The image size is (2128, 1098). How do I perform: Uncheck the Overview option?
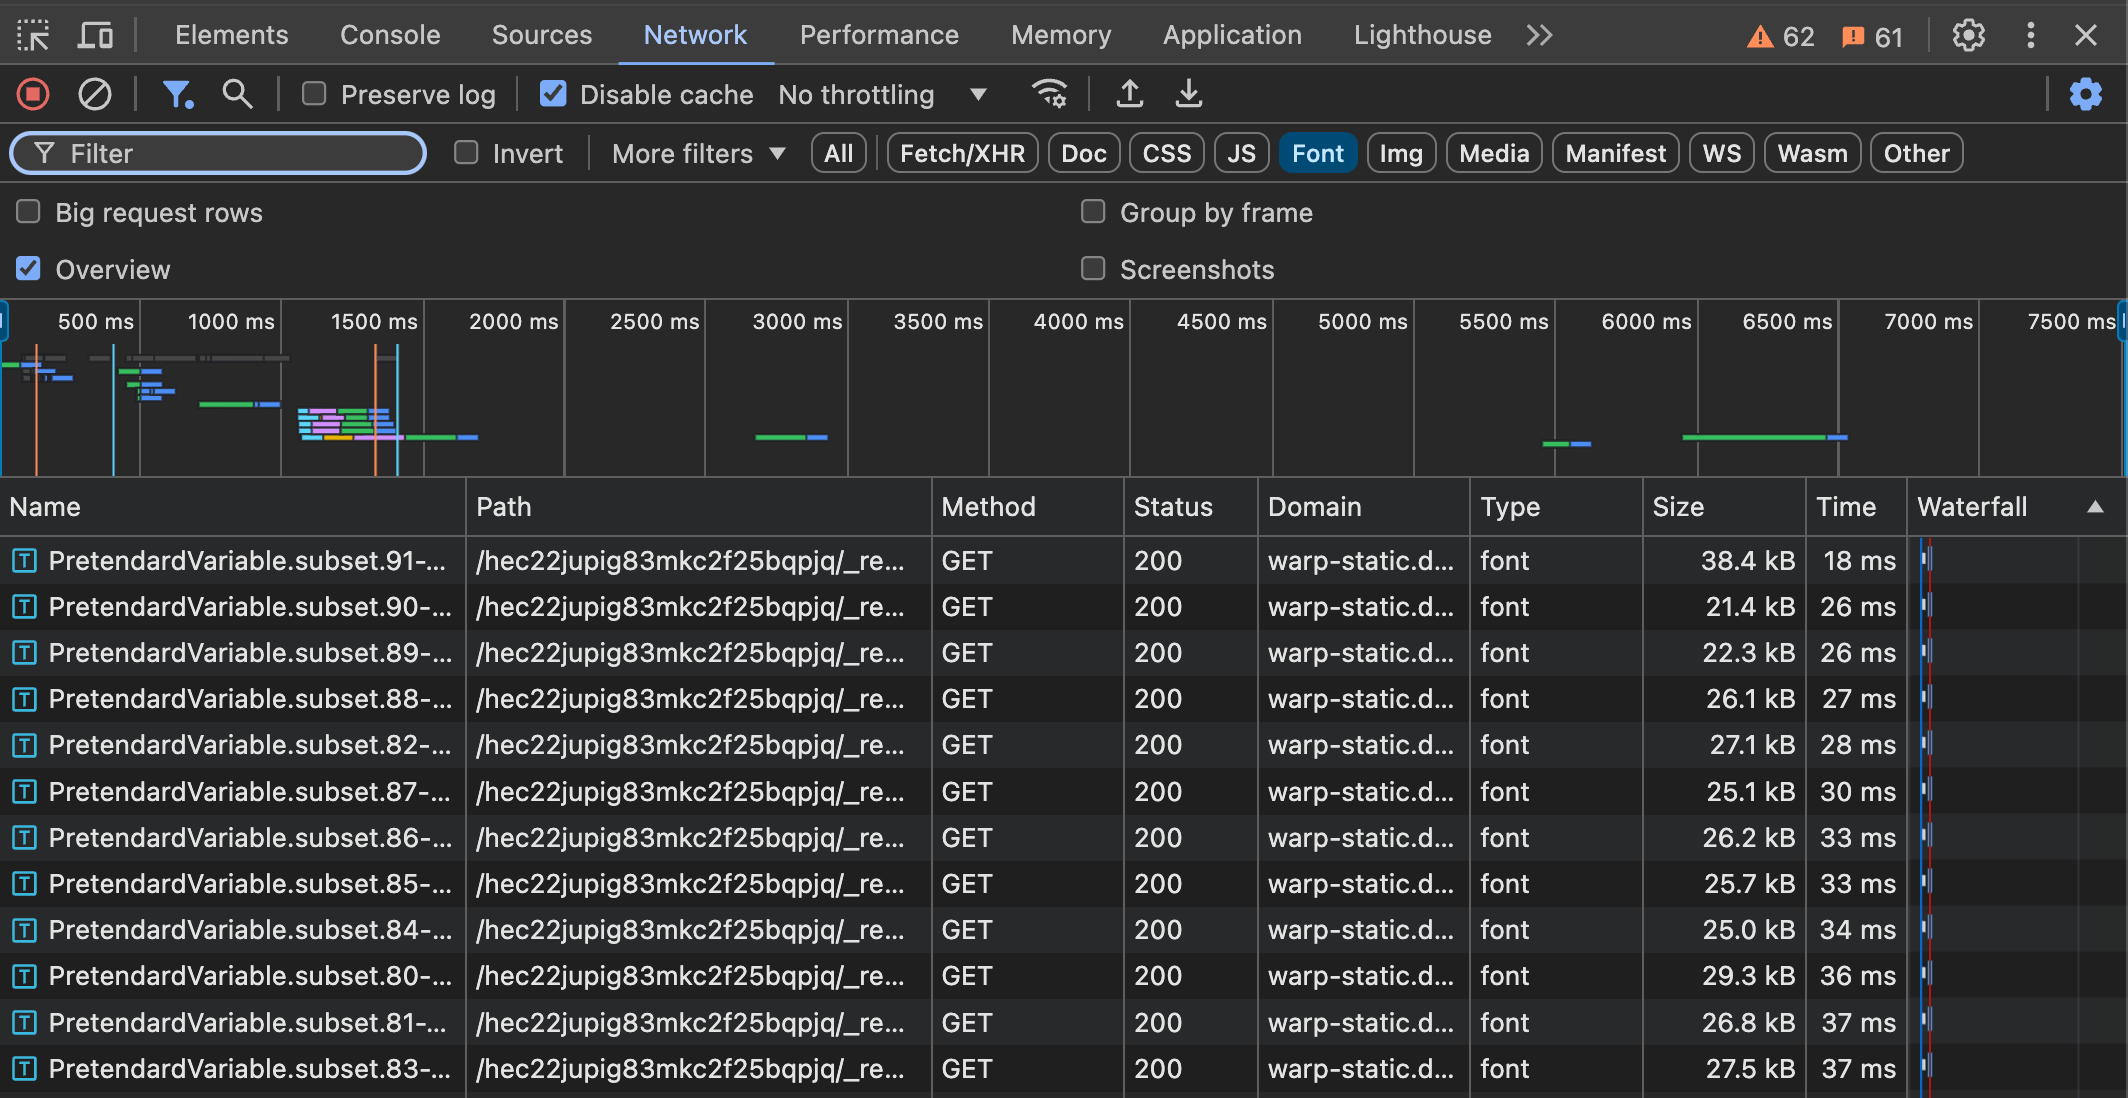[28, 269]
